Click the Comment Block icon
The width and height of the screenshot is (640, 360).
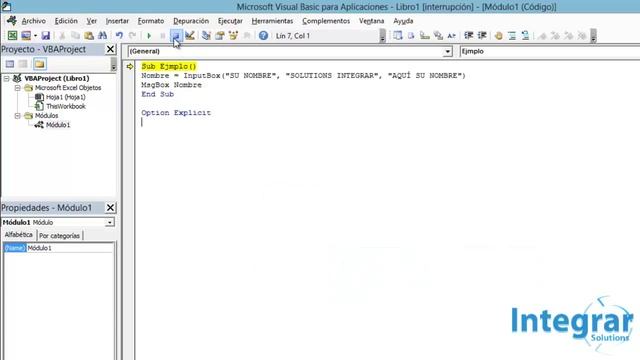[512, 36]
